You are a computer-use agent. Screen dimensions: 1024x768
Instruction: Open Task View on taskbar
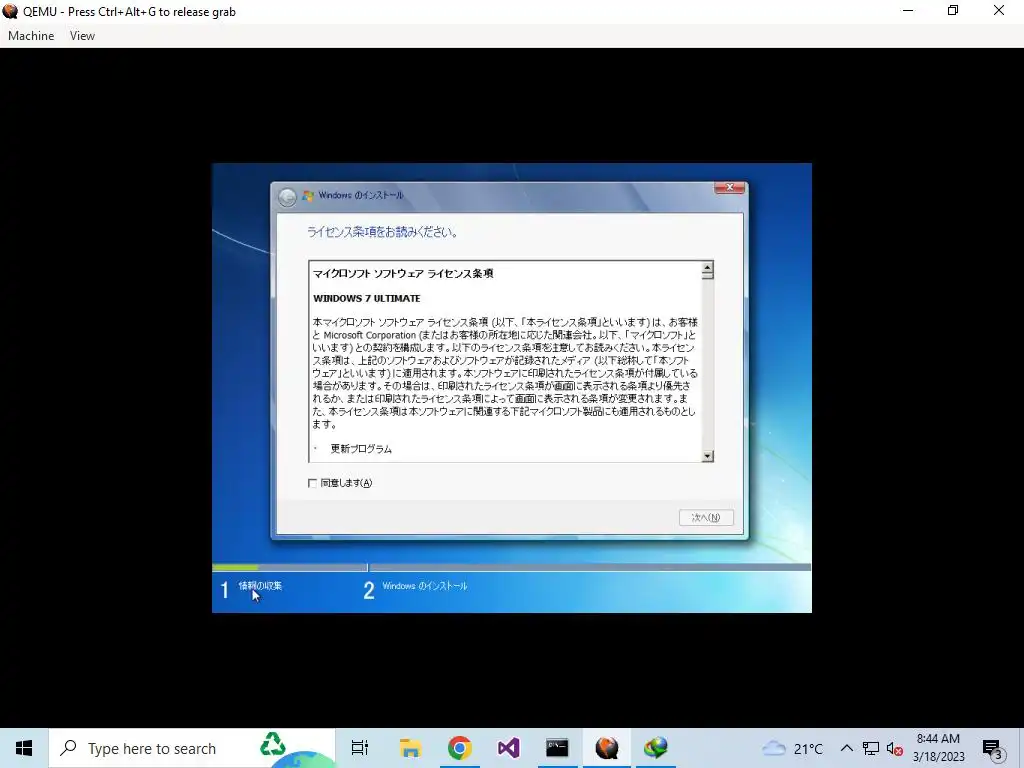pos(360,748)
